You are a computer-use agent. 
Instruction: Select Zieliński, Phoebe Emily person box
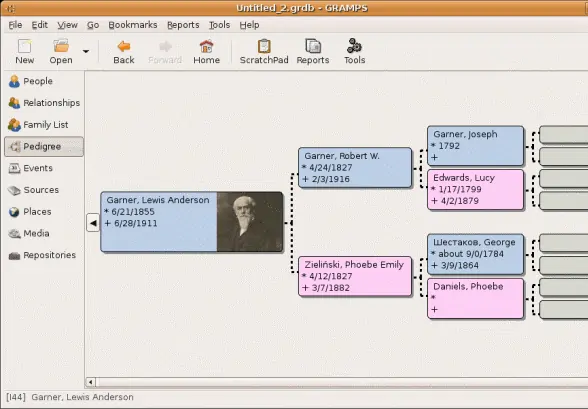(355, 276)
